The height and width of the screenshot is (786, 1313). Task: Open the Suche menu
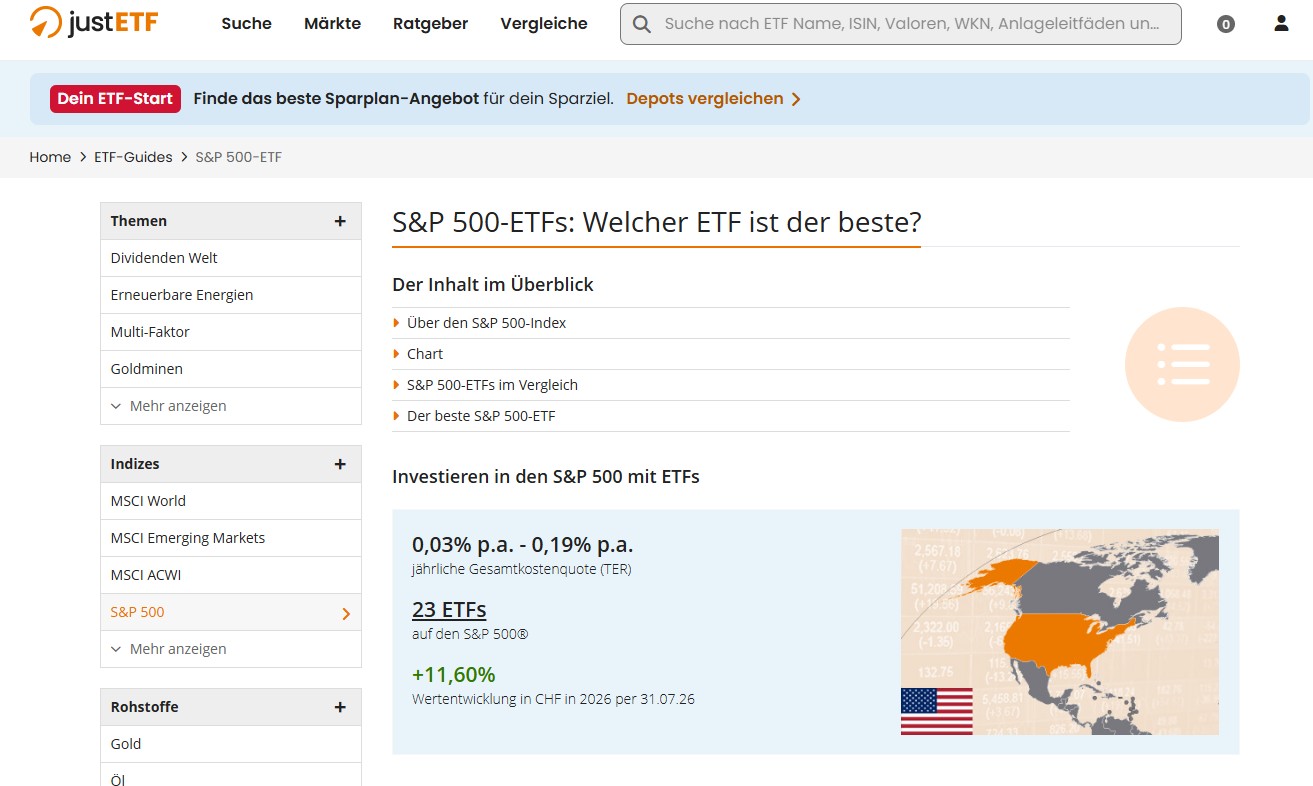pos(247,23)
